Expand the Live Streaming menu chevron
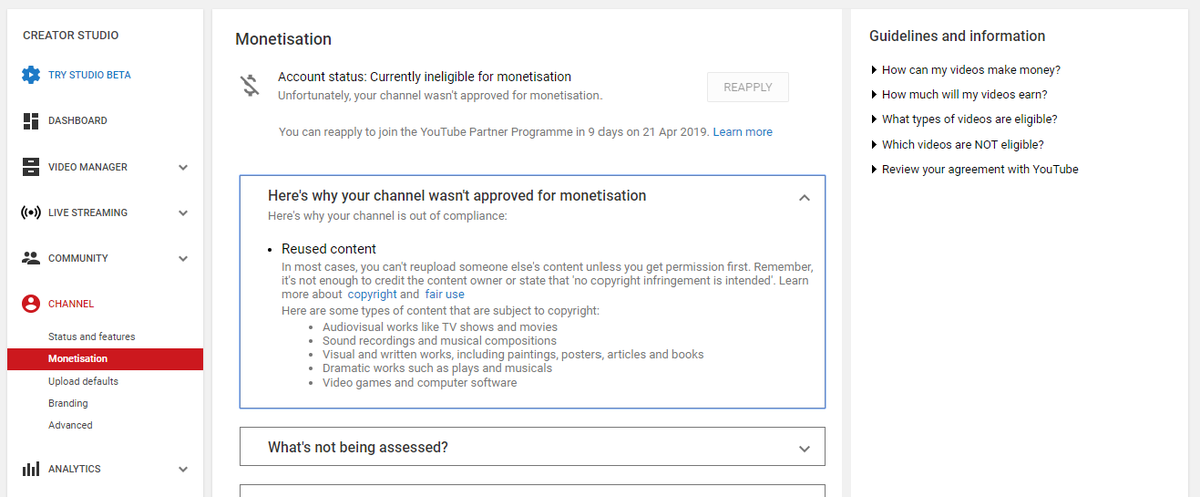Viewport: 1200px width, 497px height. click(183, 213)
